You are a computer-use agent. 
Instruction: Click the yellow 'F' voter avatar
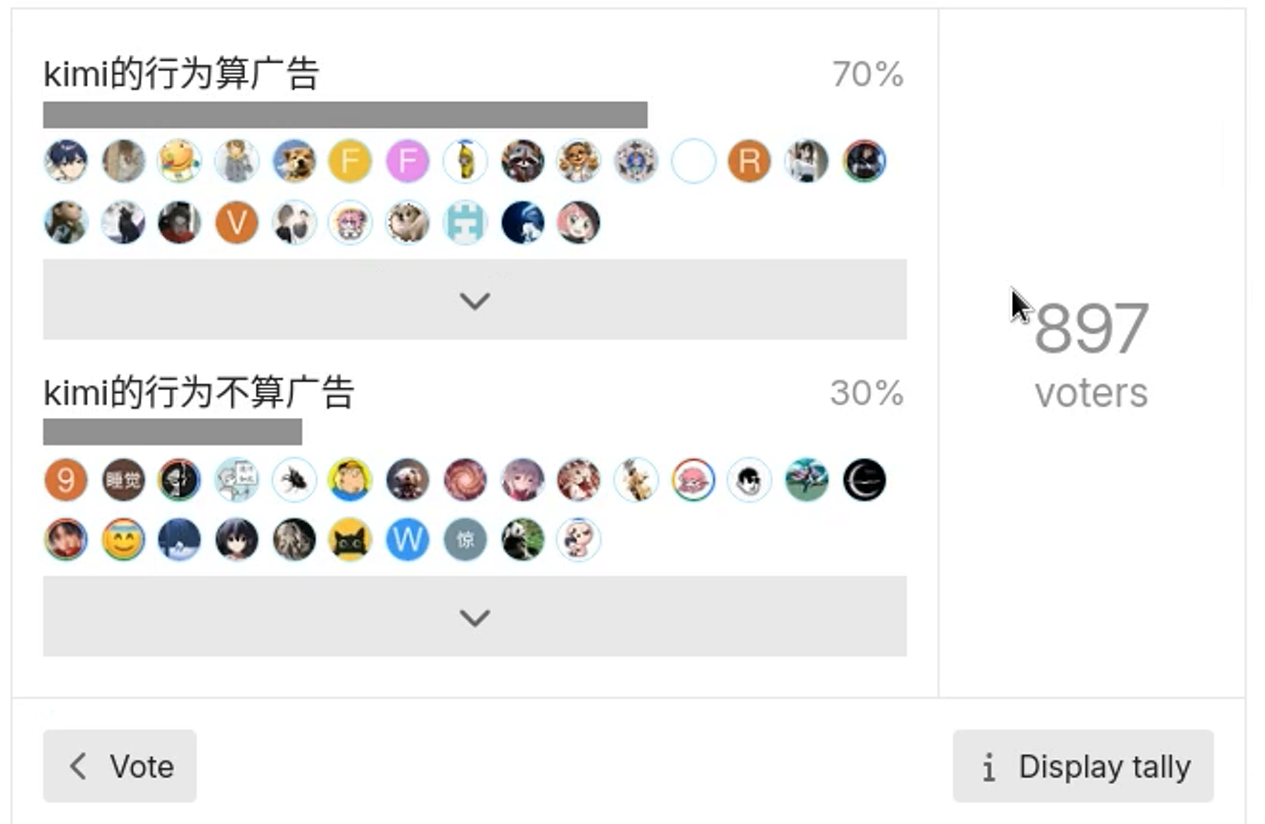[350, 161]
